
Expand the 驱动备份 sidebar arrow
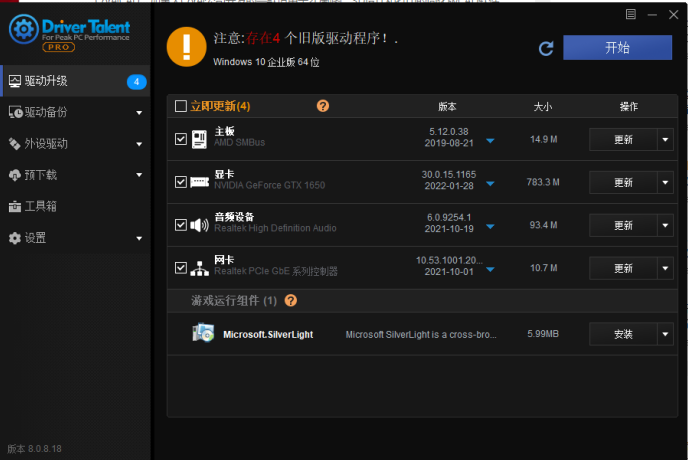click(139, 113)
